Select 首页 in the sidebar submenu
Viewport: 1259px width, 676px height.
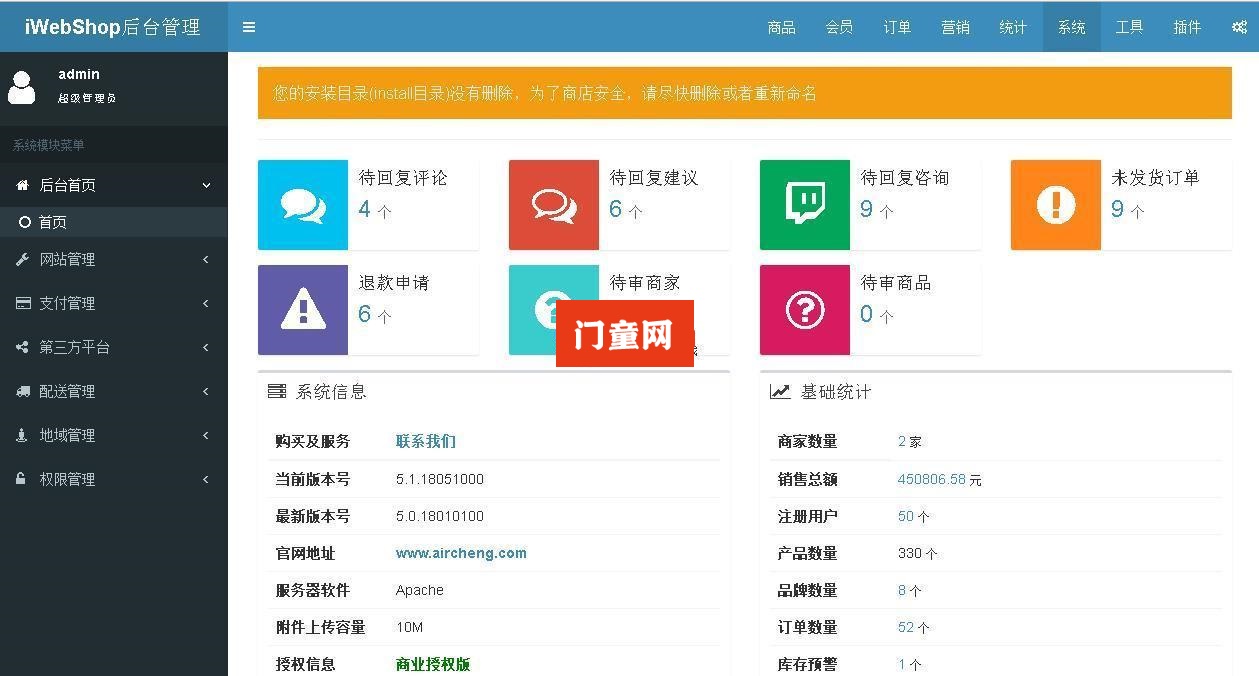53,222
